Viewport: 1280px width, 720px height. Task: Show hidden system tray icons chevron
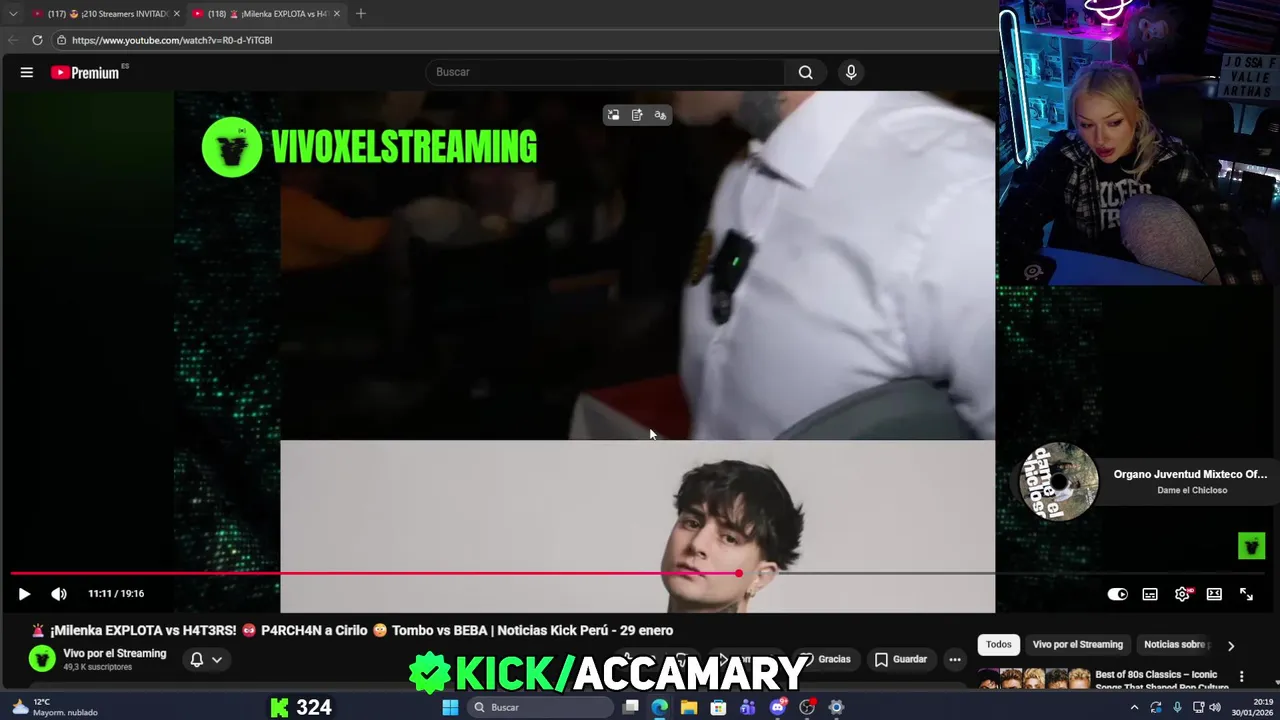pos(1134,707)
